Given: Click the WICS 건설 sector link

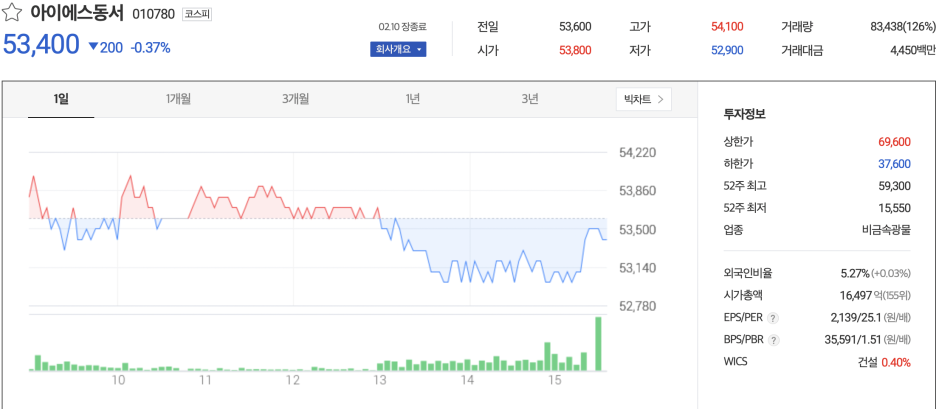Looking at the screenshot, I should coord(867,362).
